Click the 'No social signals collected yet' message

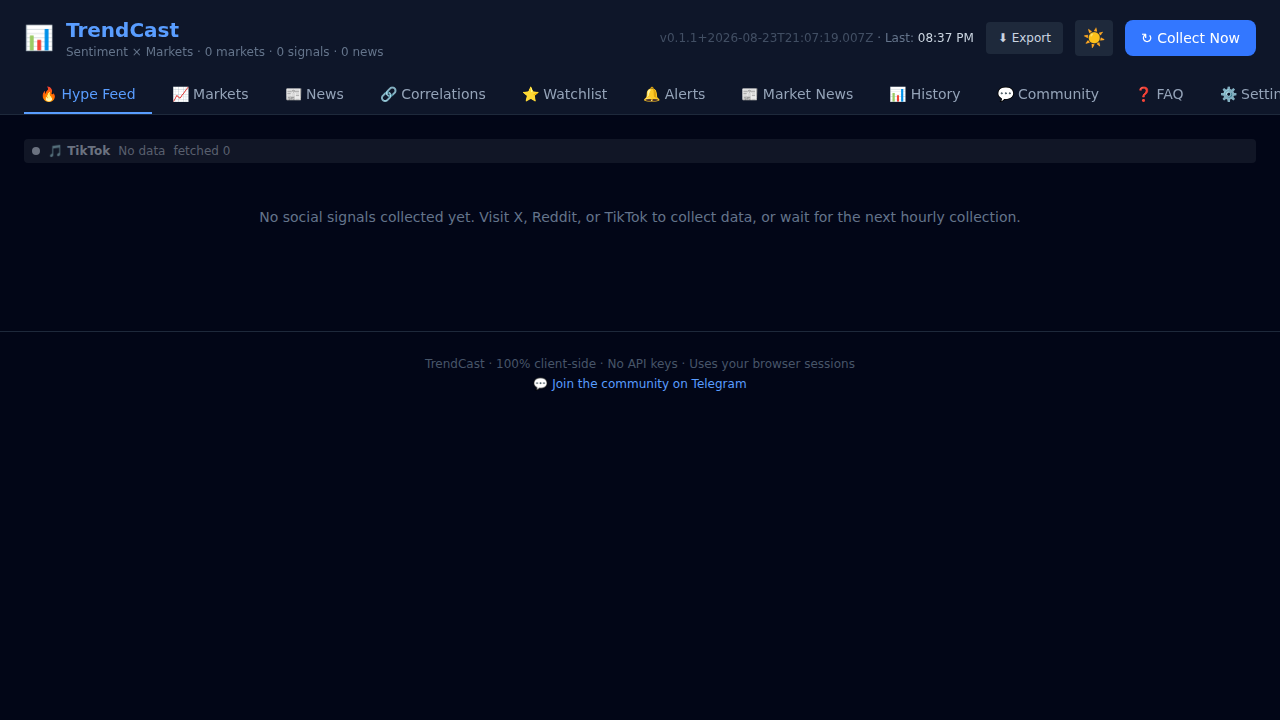(640, 217)
